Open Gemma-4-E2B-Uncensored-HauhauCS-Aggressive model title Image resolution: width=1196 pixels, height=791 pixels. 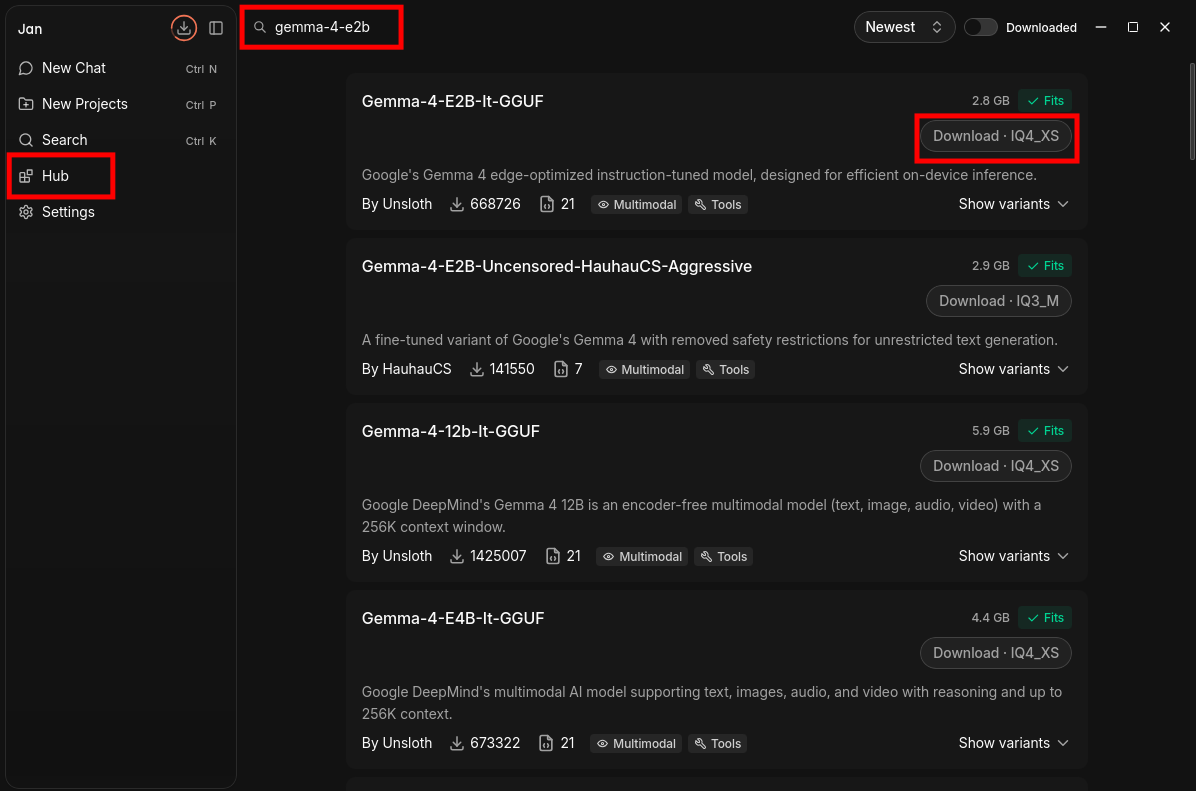(x=557, y=266)
